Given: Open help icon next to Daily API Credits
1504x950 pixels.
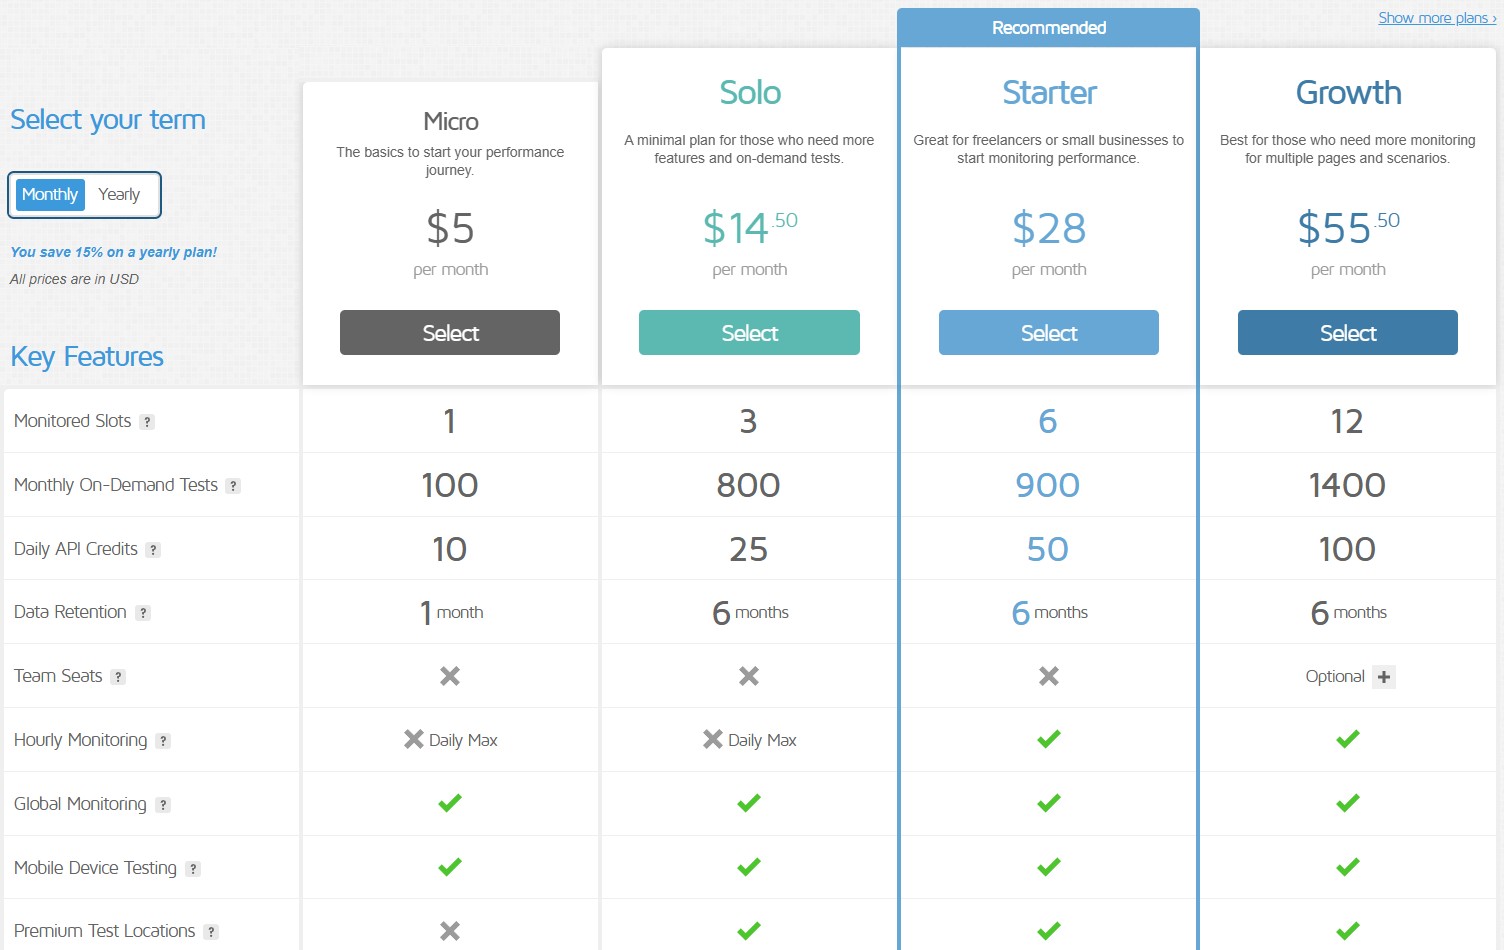Looking at the screenshot, I should coord(153,550).
